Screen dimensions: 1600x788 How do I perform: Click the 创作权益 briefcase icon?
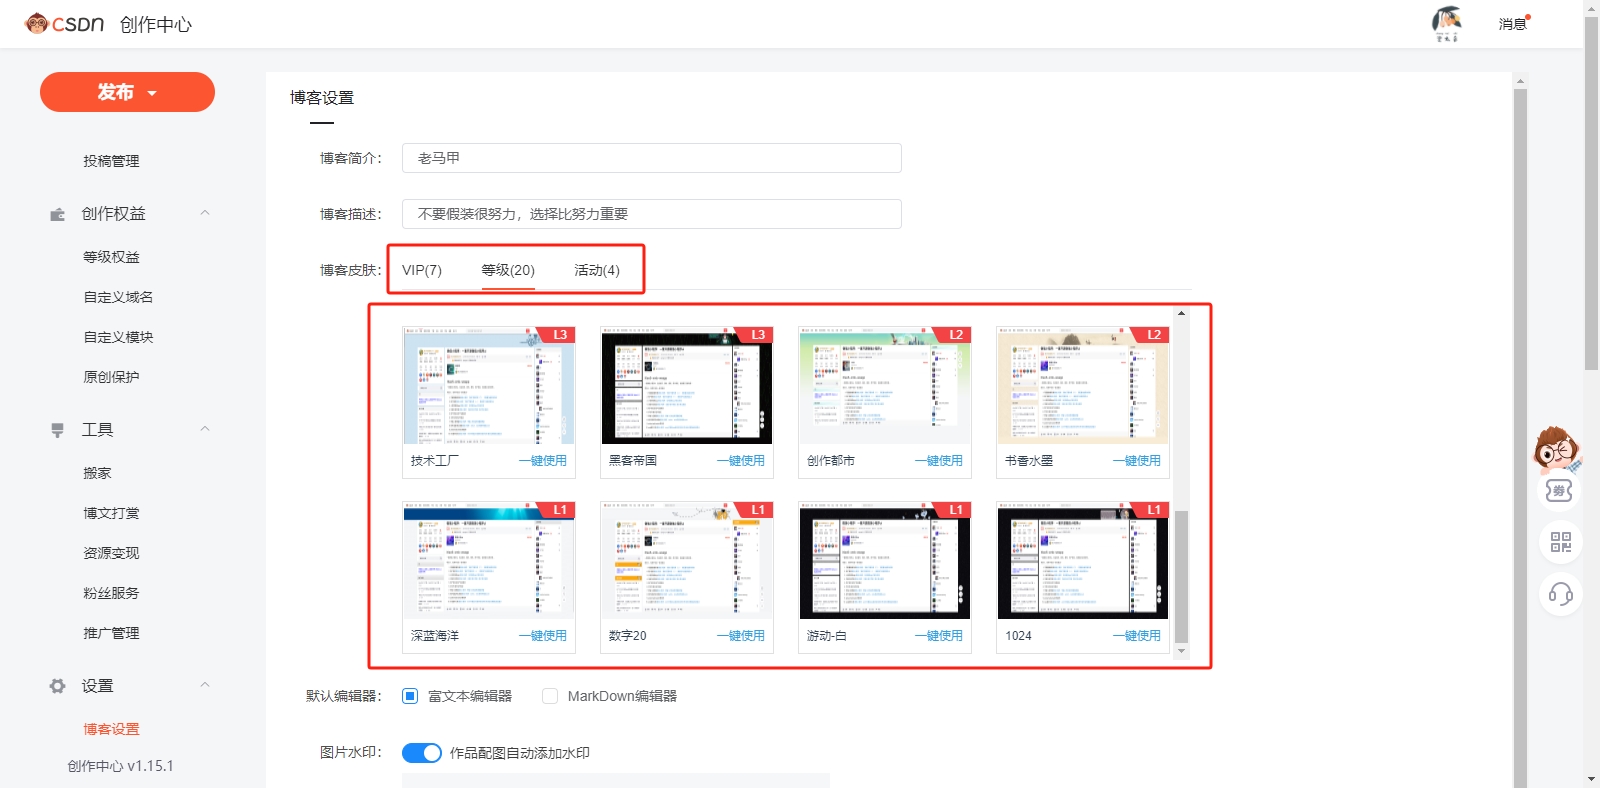58,214
